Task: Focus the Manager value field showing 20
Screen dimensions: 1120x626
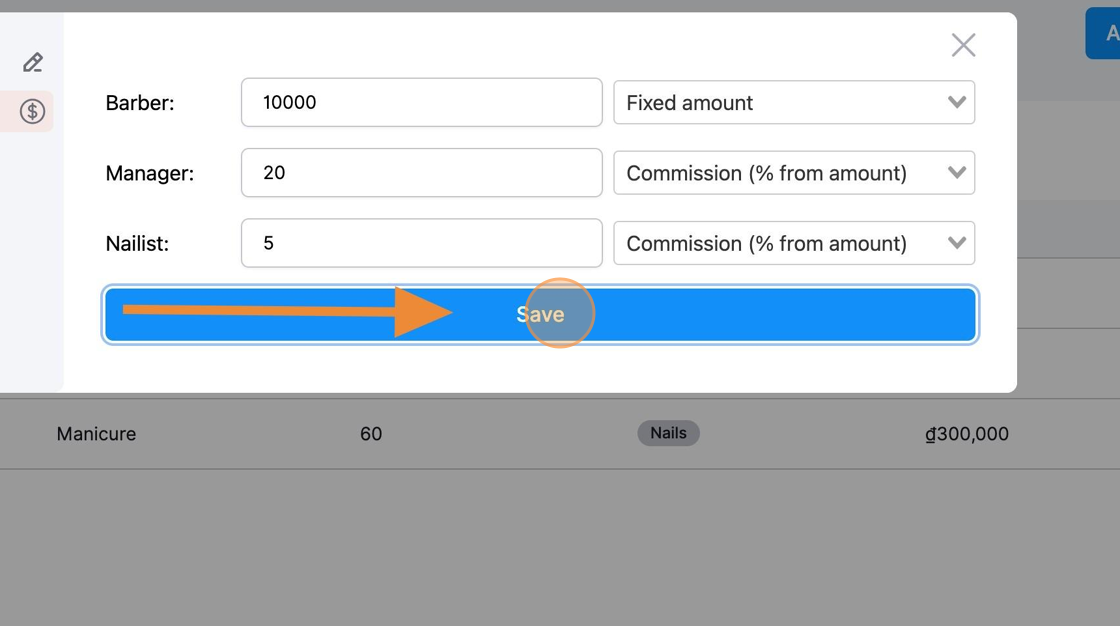Action: (x=421, y=172)
